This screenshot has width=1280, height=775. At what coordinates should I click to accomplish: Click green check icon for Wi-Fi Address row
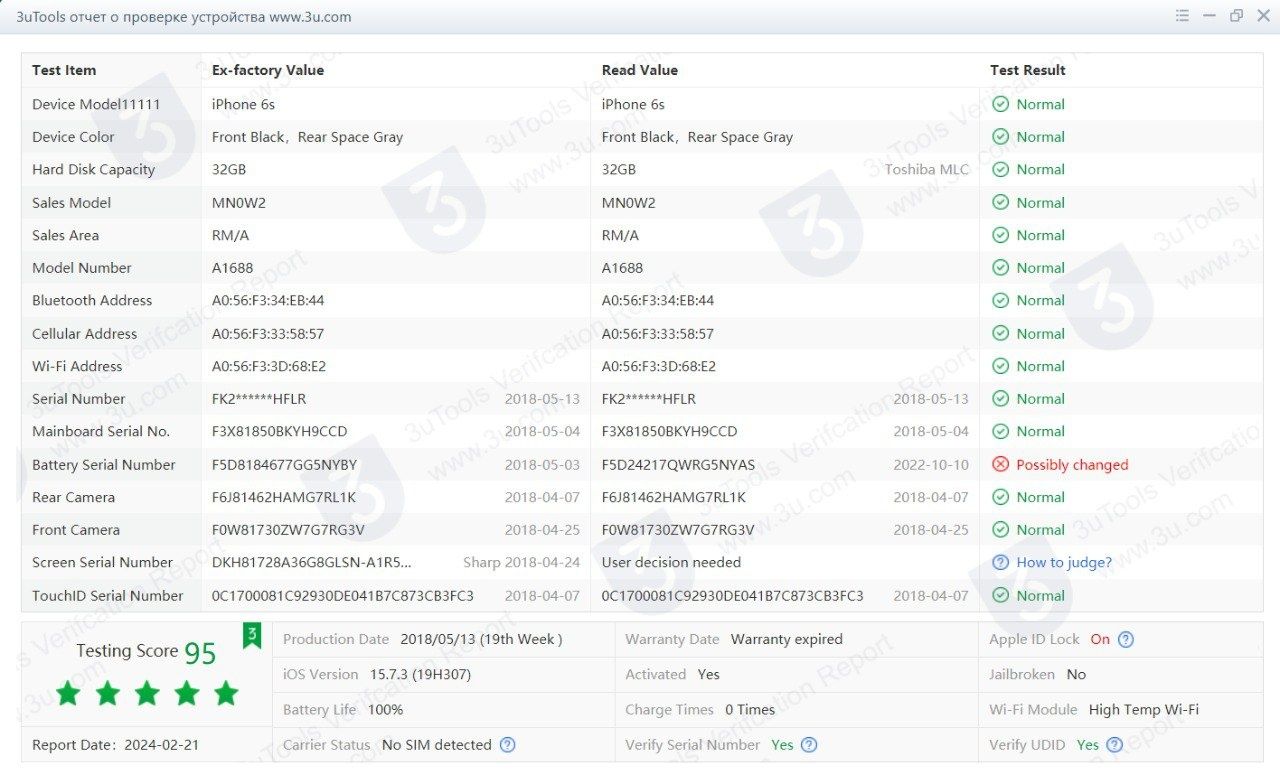tap(1000, 366)
